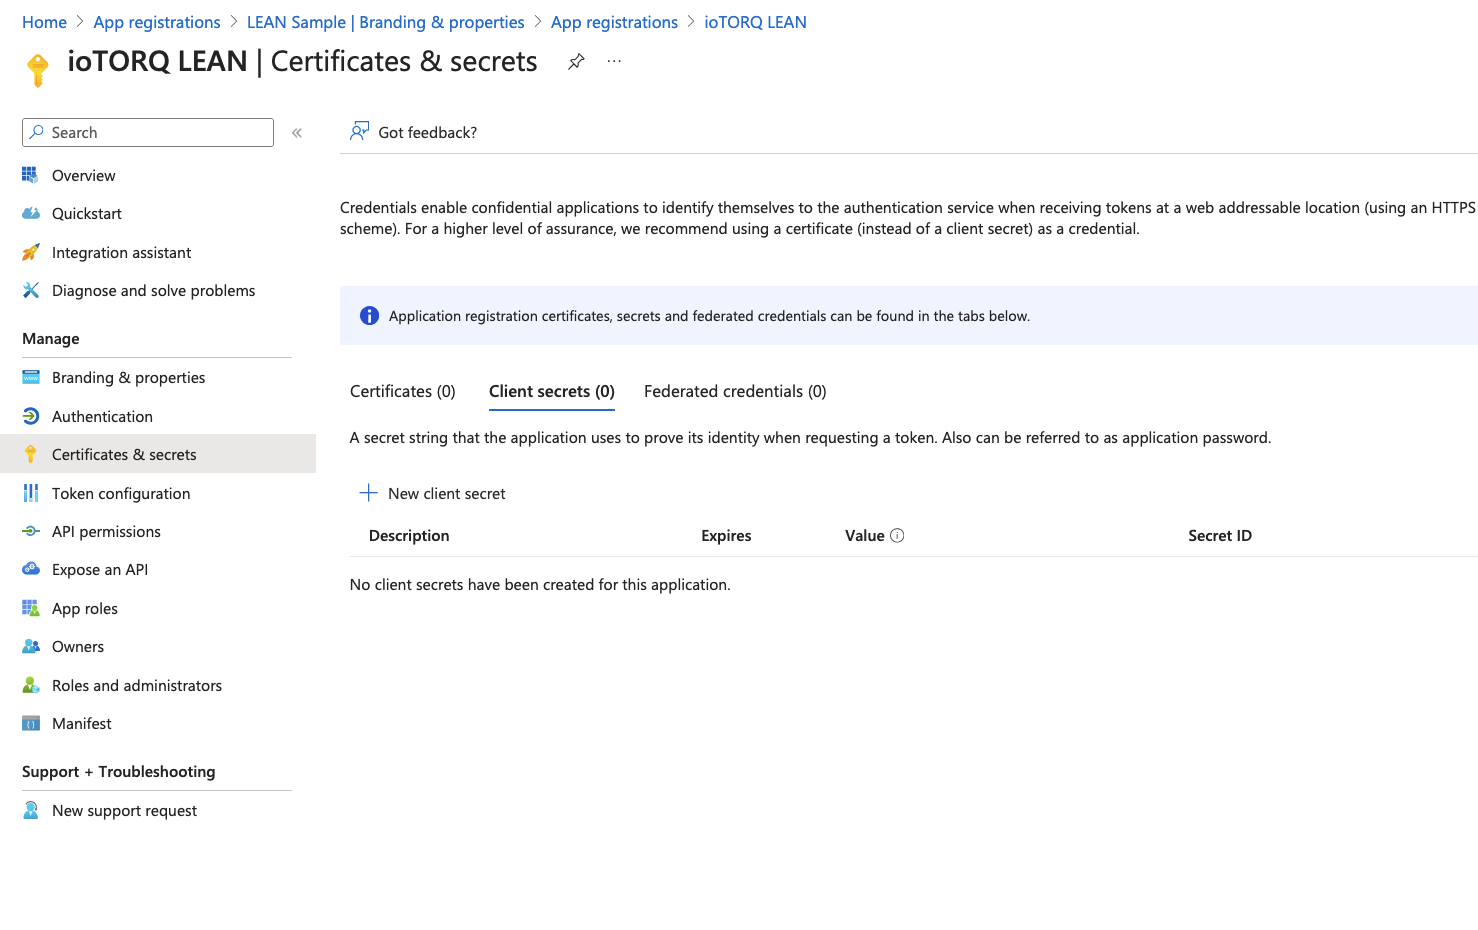Image resolution: width=1478 pixels, height=930 pixels.
Task: Switch to the Certificates (0) tab
Action: coord(403,391)
